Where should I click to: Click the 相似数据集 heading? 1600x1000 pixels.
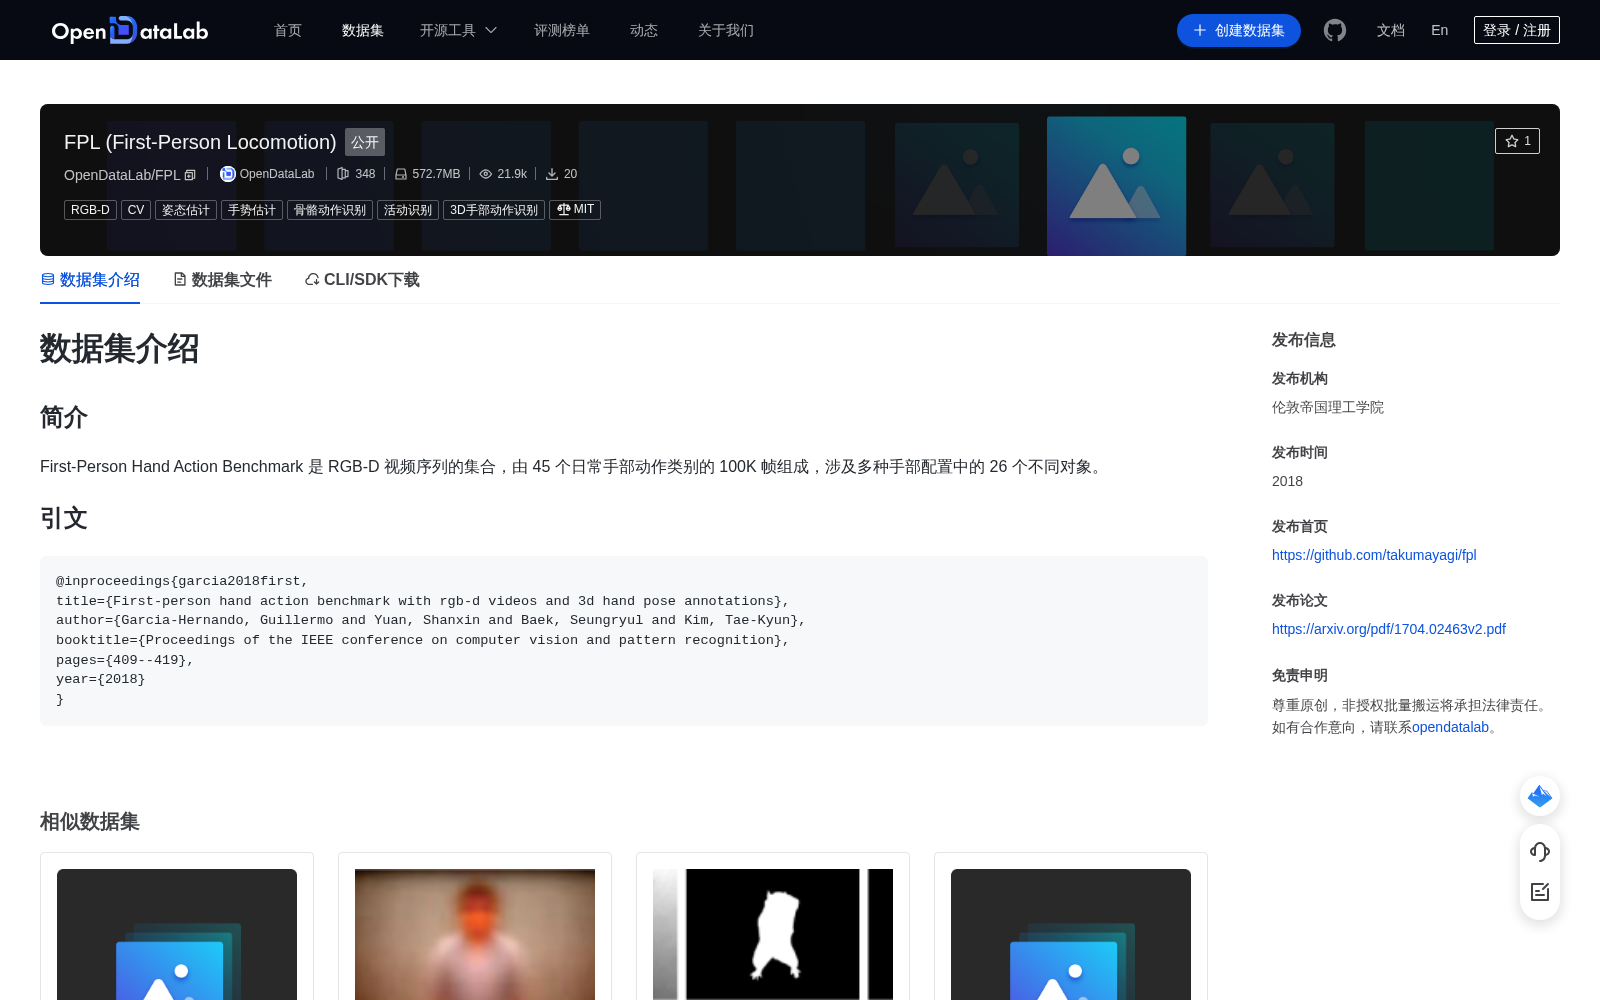tap(90, 821)
